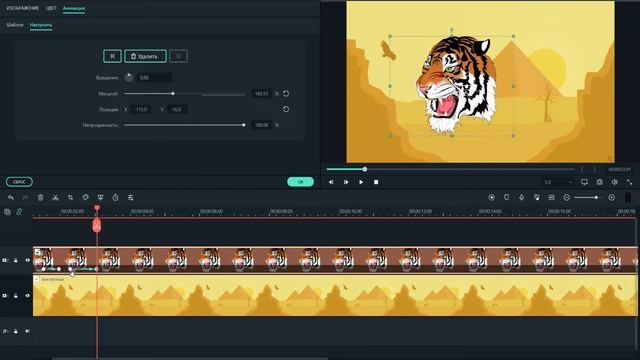Open the edit adjustments sliders icon
640x360 pixels.
point(131,198)
